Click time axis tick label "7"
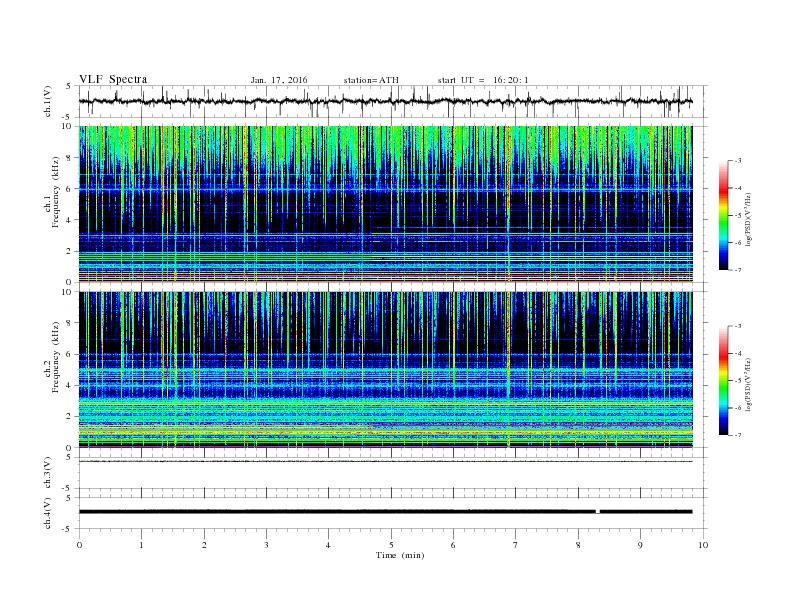This screenshot has height=612, width=792. point(516,545)
